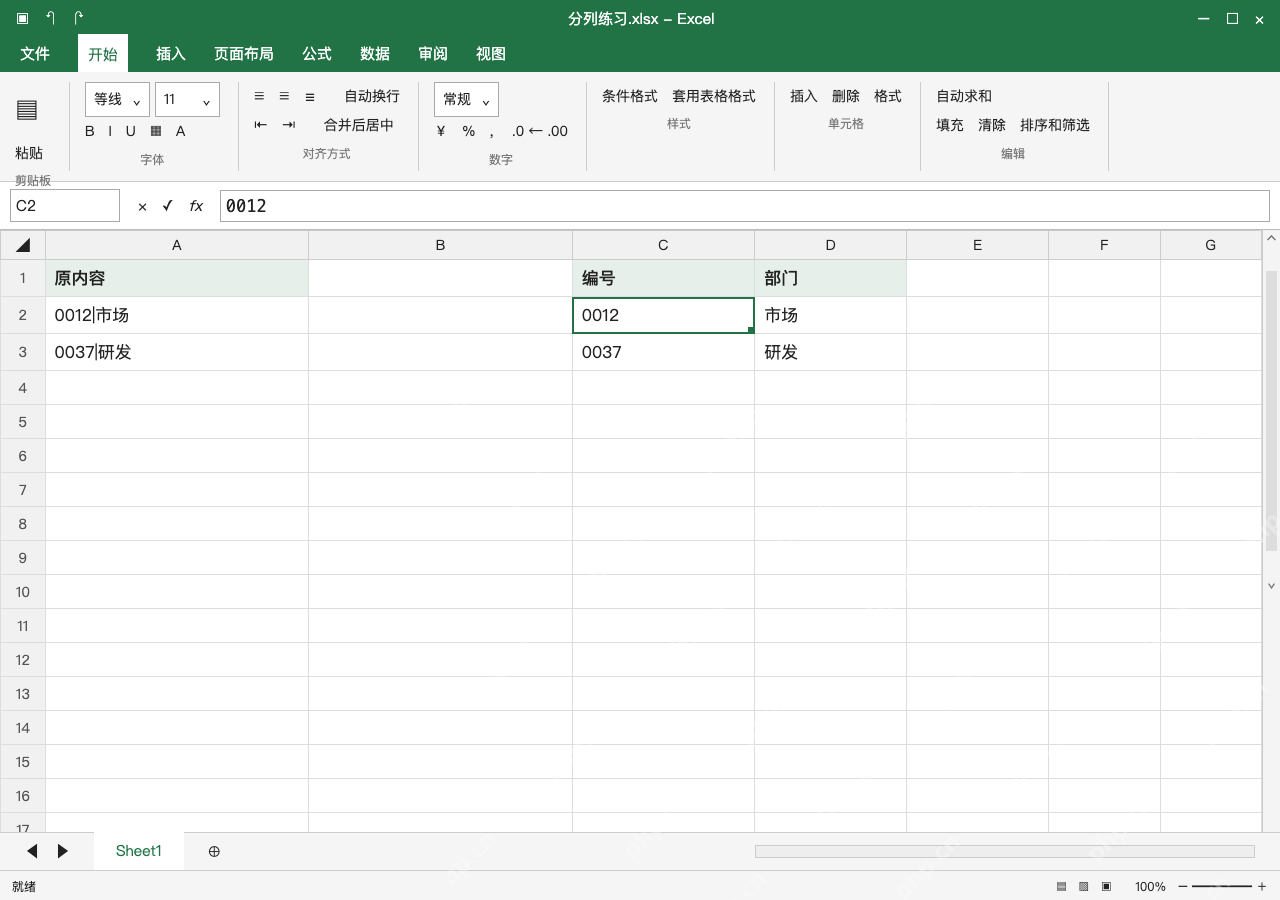Switch to the 公式 ribbon tab
This screenshot has width=1280, height=900.
tap(317, 54)
